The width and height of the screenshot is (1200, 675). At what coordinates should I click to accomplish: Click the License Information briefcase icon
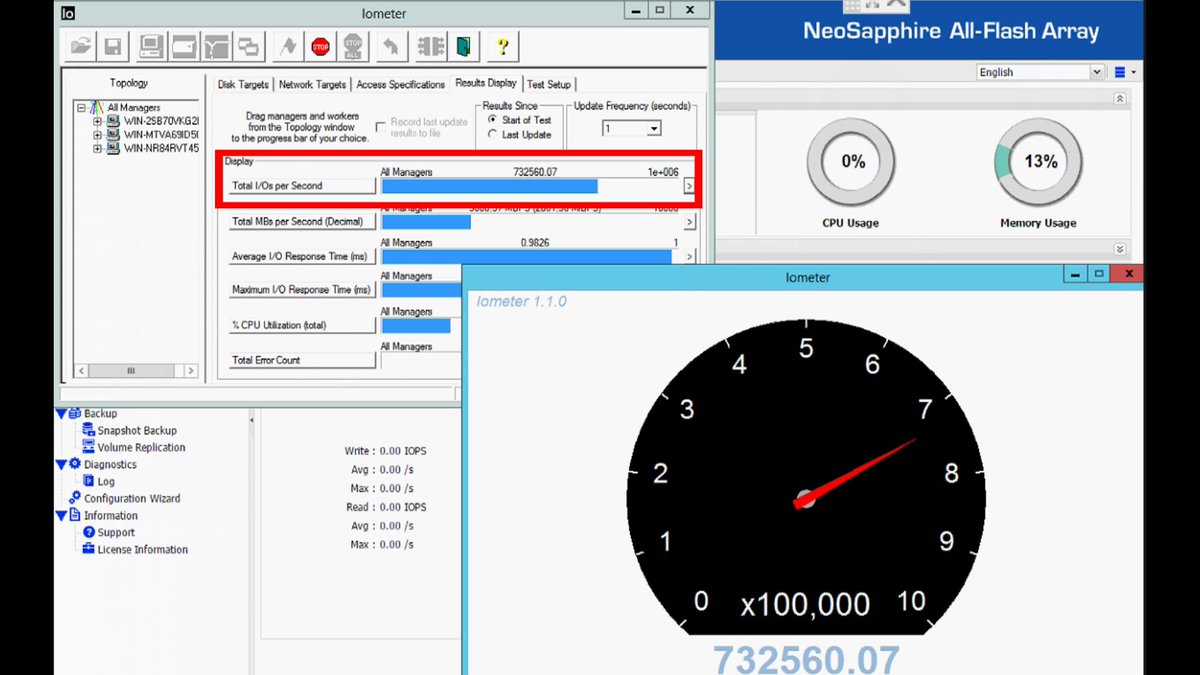click(x=89, y=549)
